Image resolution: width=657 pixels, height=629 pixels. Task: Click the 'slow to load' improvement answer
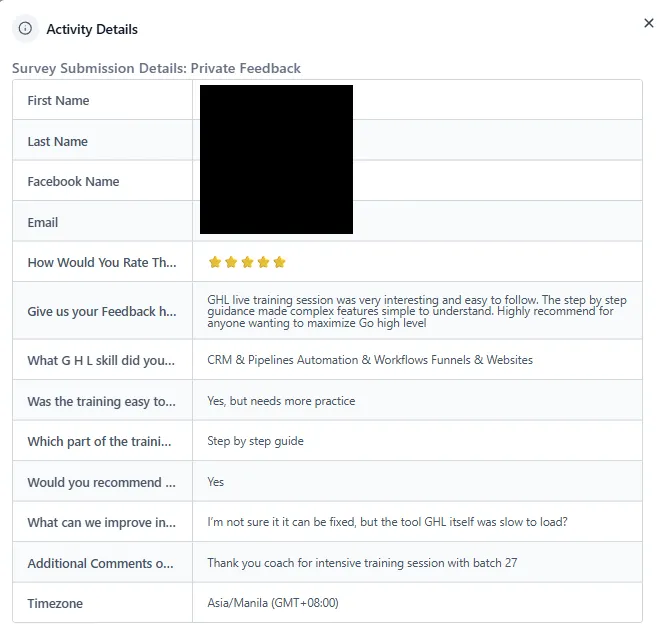[388, 522]
